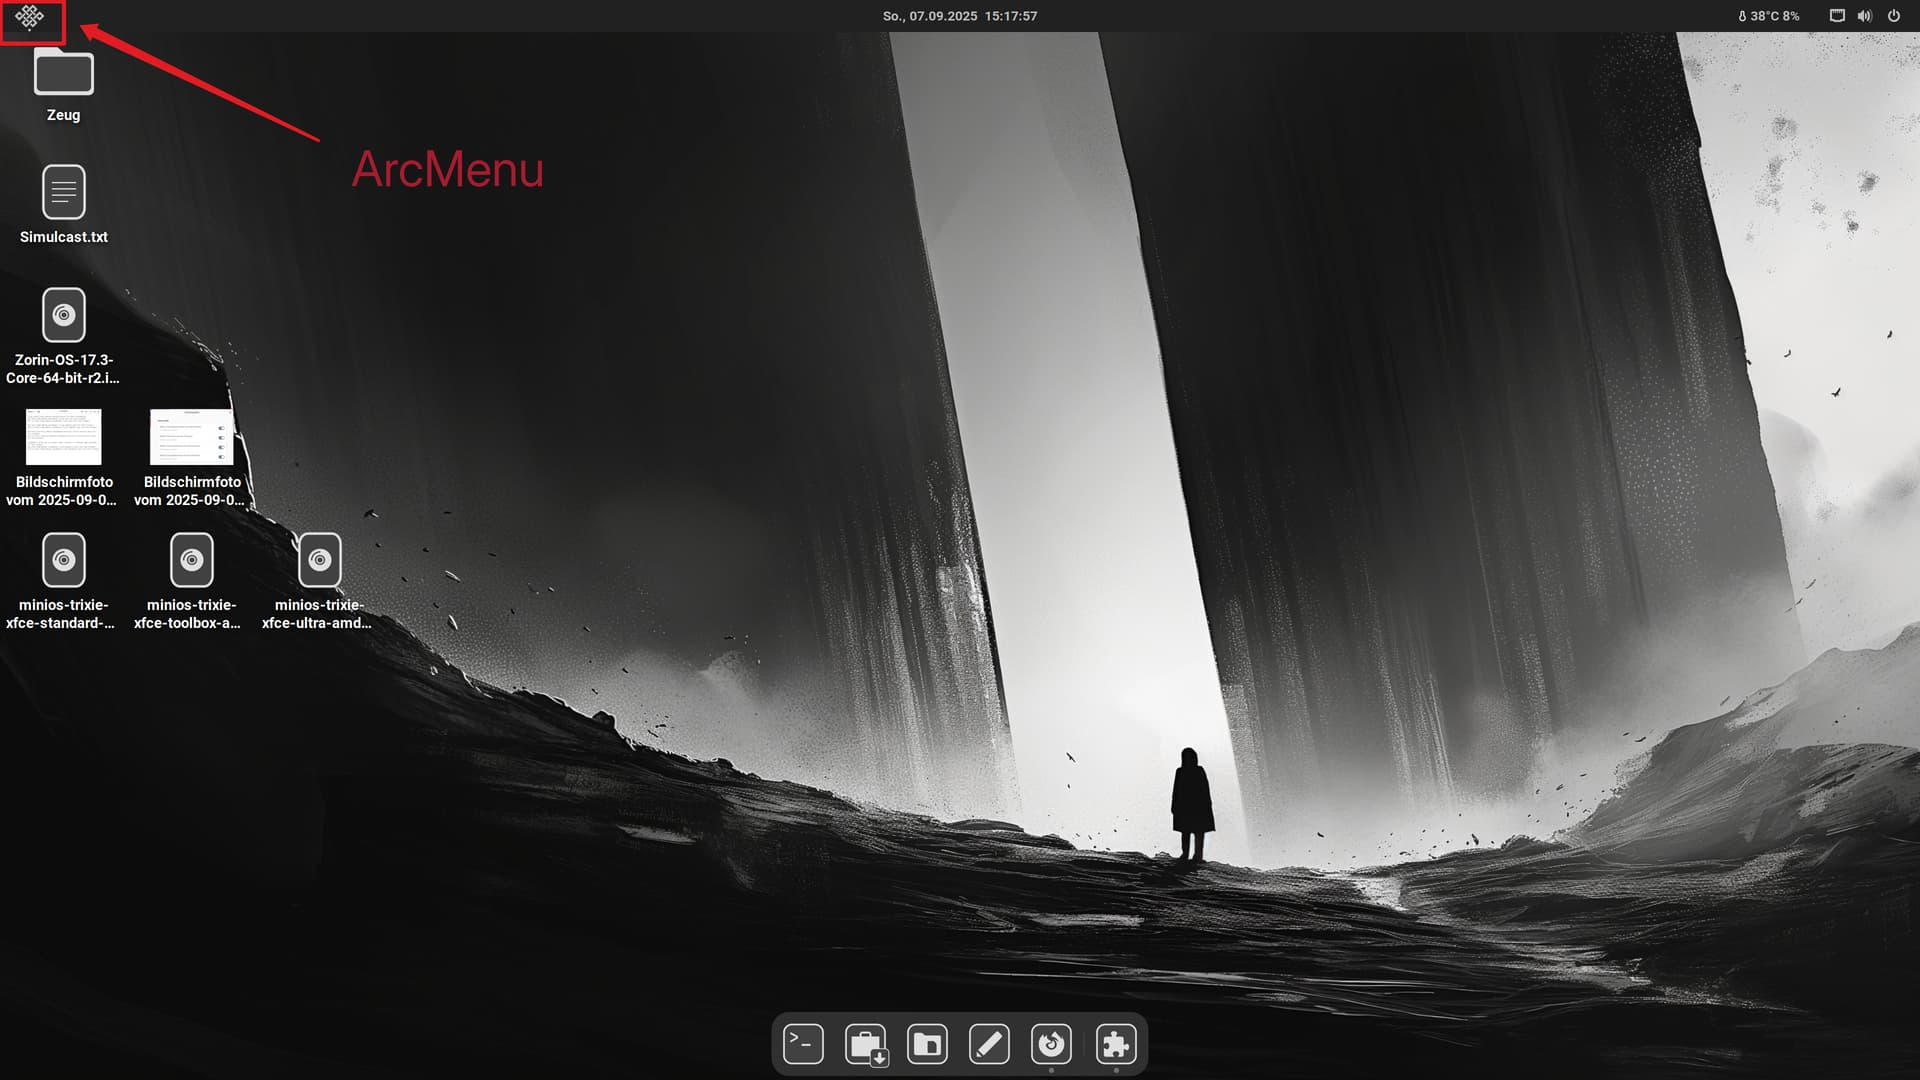Image resolution: width=1920 pixels, height=1080 pixels.
Task: Click the volume speaker icon
Action: (x=1865, y=16)
